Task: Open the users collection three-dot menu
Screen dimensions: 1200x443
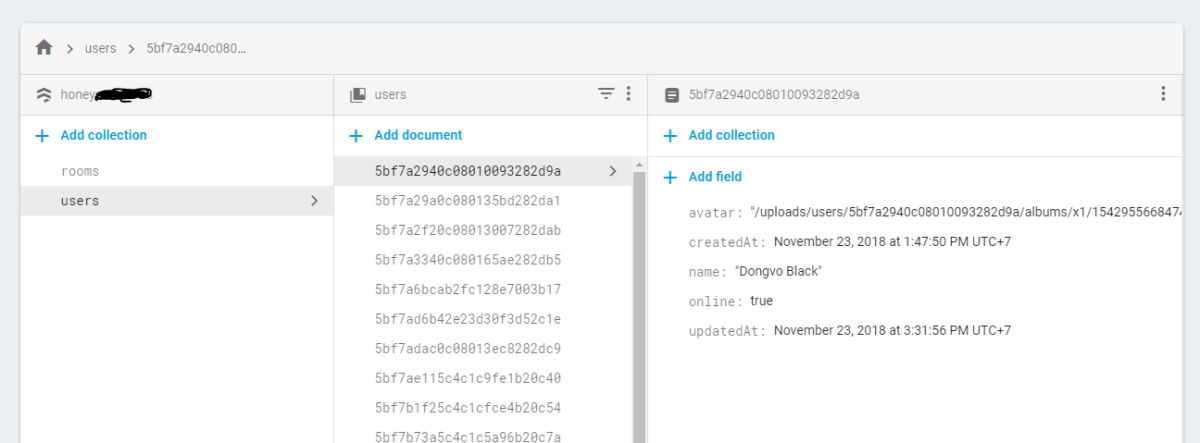Action: 628,94
